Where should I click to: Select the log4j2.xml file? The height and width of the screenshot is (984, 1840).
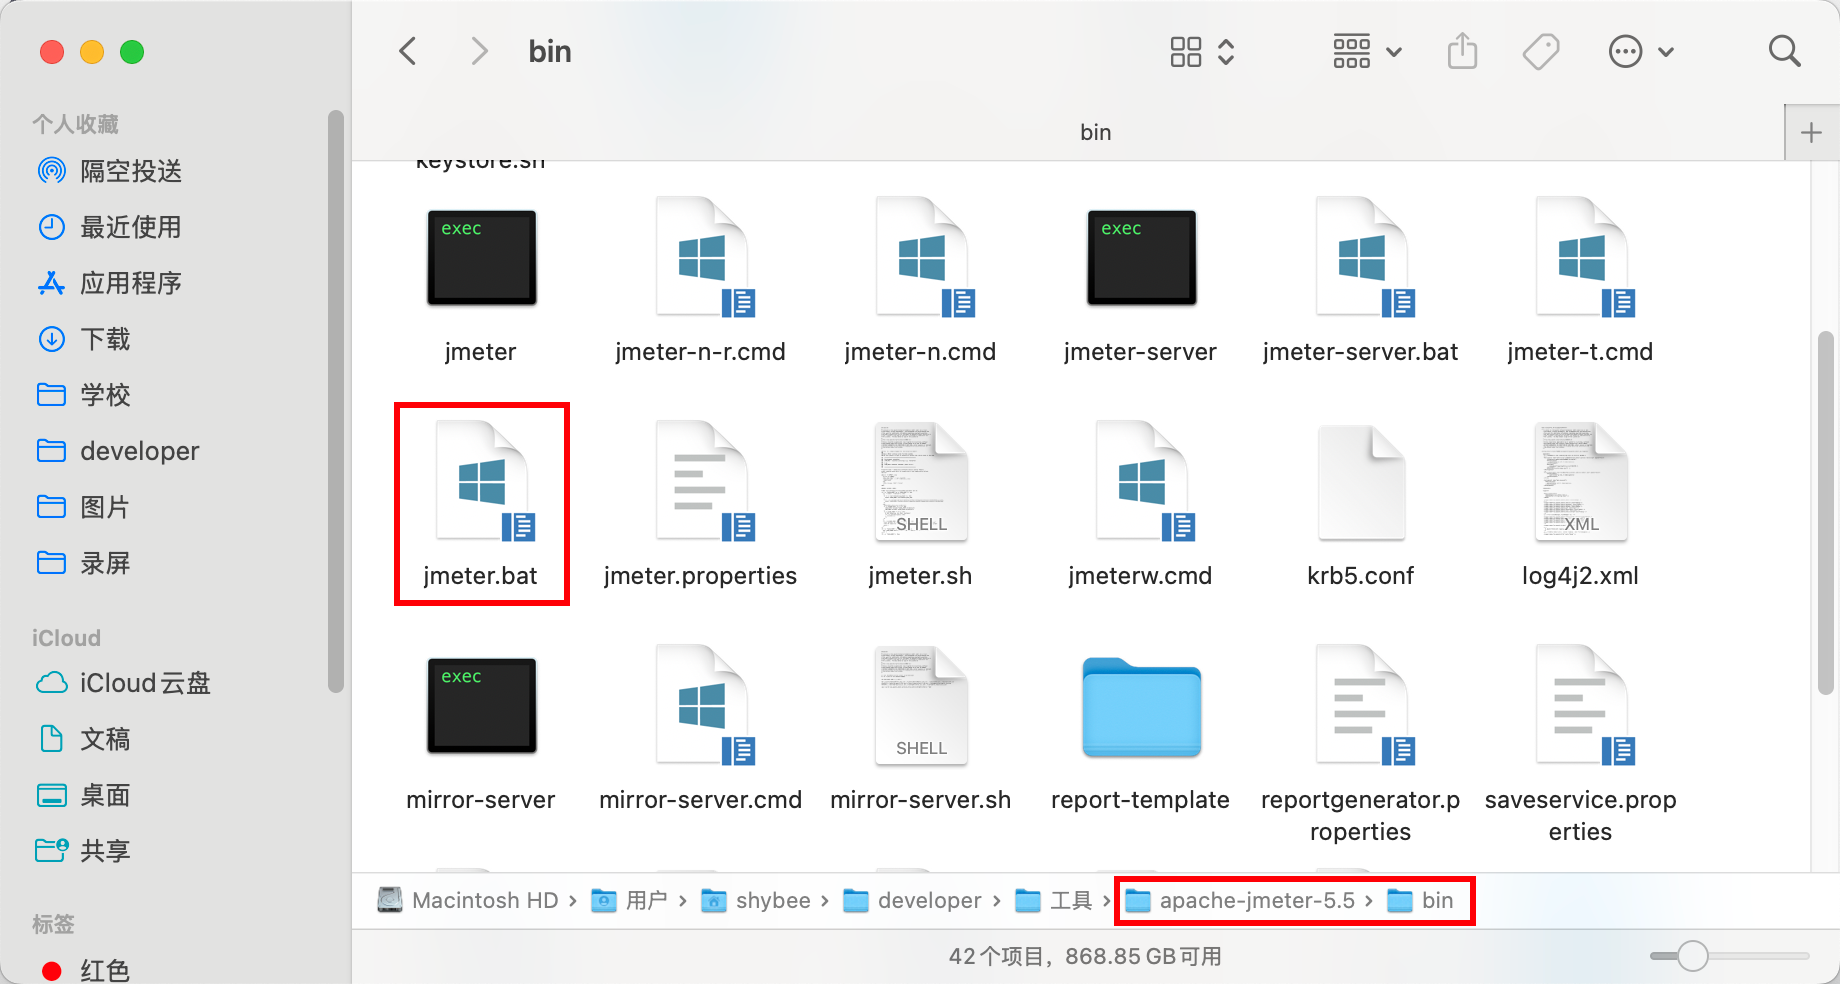click(1580, 505)
